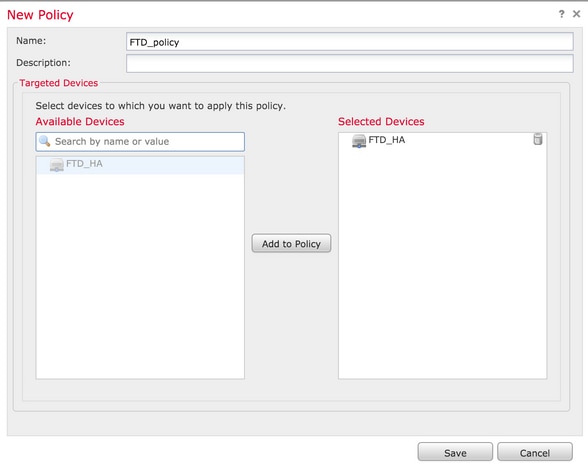Image resolution: width=588 pixels, height=464 pixels.
Task: Click the FTD_HA device icon in Selected Devices
Action: [x=359, y=141]
